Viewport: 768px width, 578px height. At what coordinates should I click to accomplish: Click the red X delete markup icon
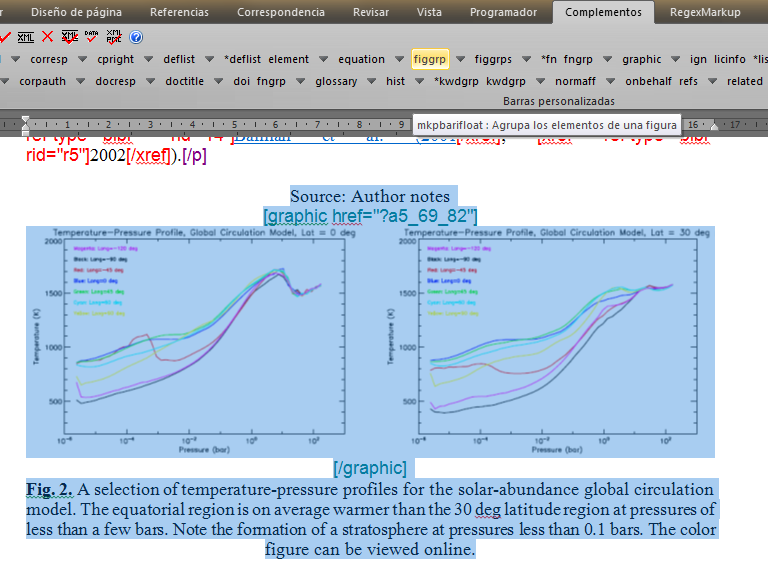tap(47, 37)
